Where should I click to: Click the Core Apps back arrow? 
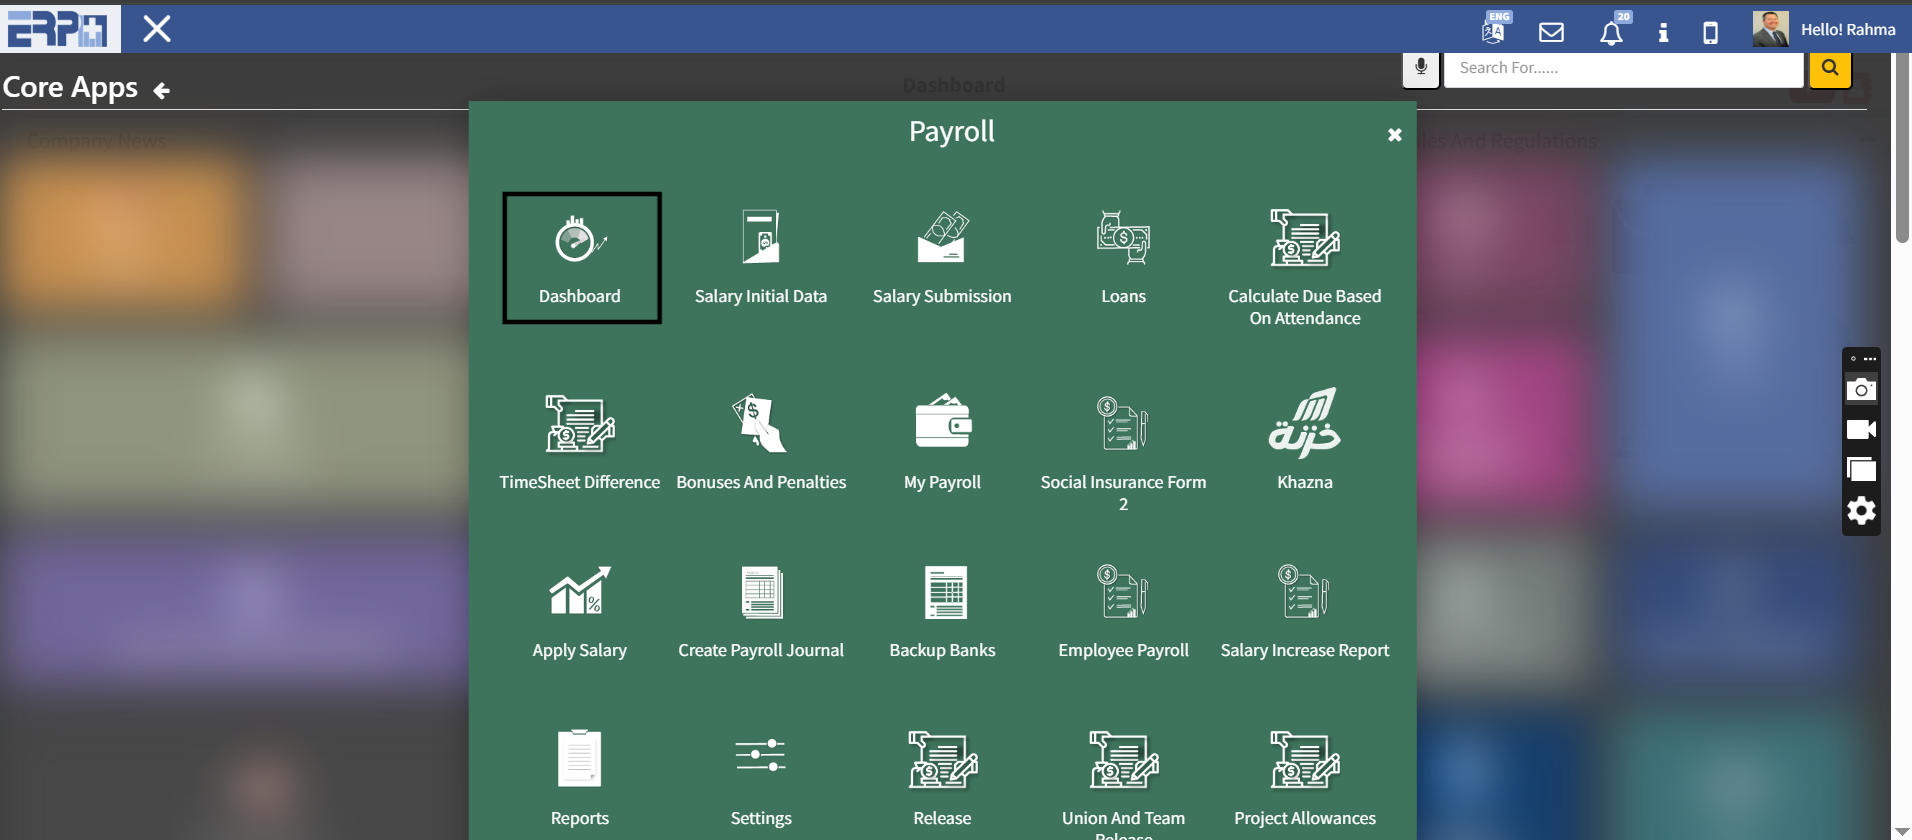(161, 91)
